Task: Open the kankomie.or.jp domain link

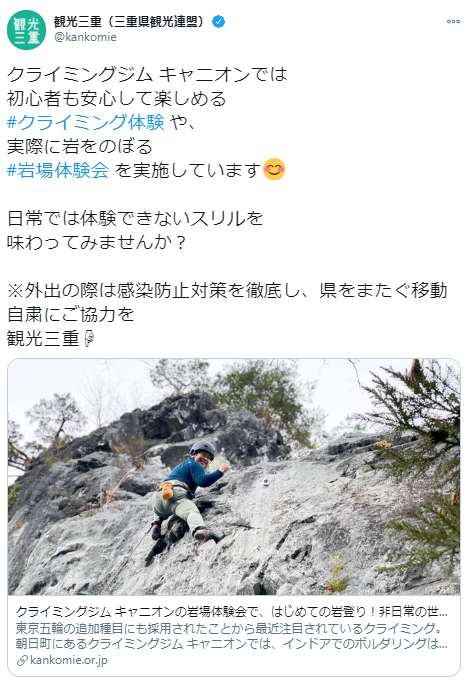Action: [x=69, y=661]
